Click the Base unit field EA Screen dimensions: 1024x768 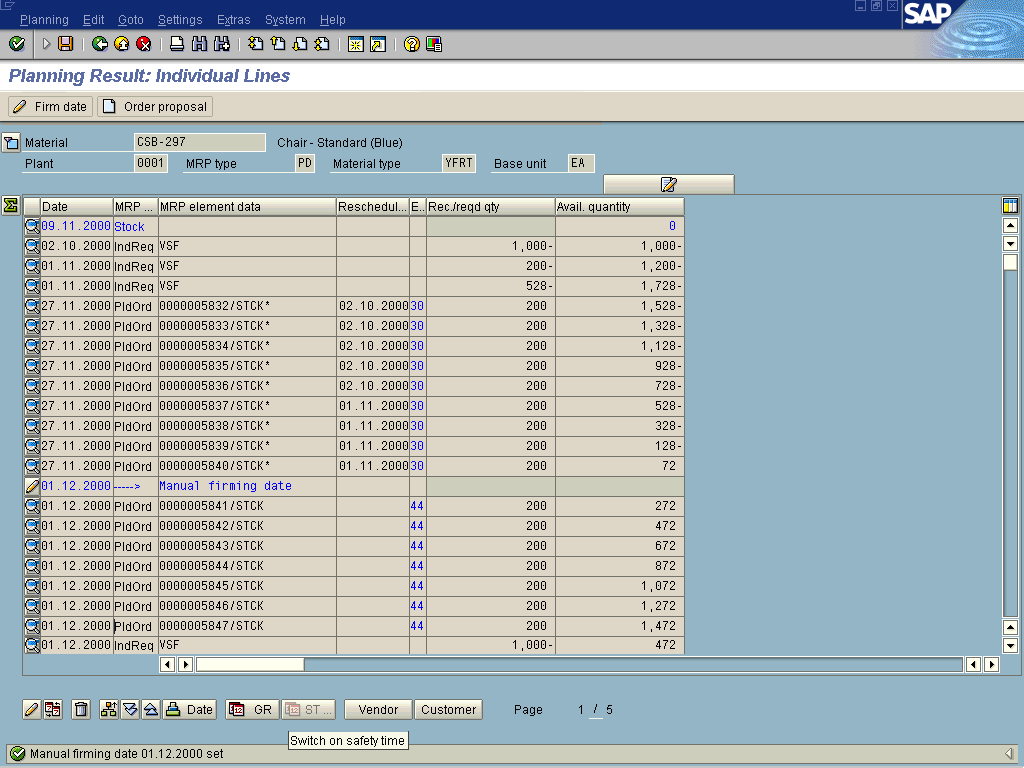[x=581, y=163]
